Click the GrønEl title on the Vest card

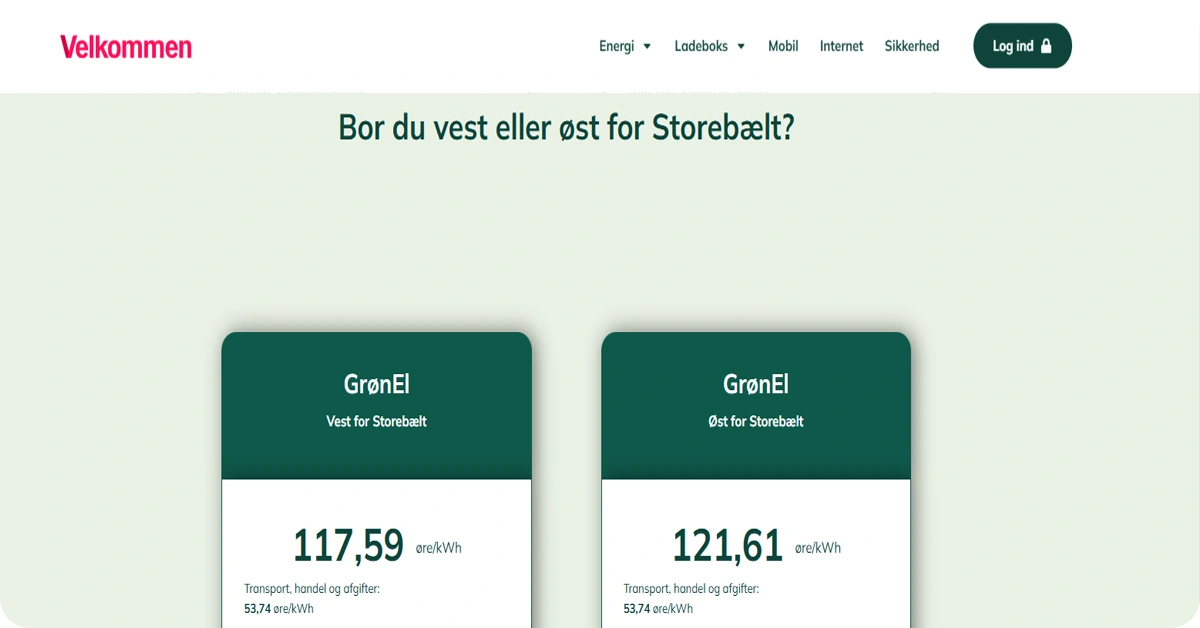pyautogui.click(x=376, y=384)
